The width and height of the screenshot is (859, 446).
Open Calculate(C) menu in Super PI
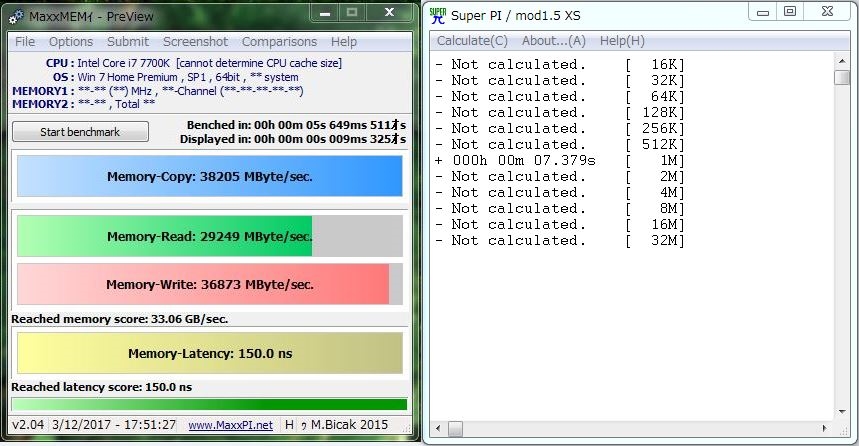(472, 41)
